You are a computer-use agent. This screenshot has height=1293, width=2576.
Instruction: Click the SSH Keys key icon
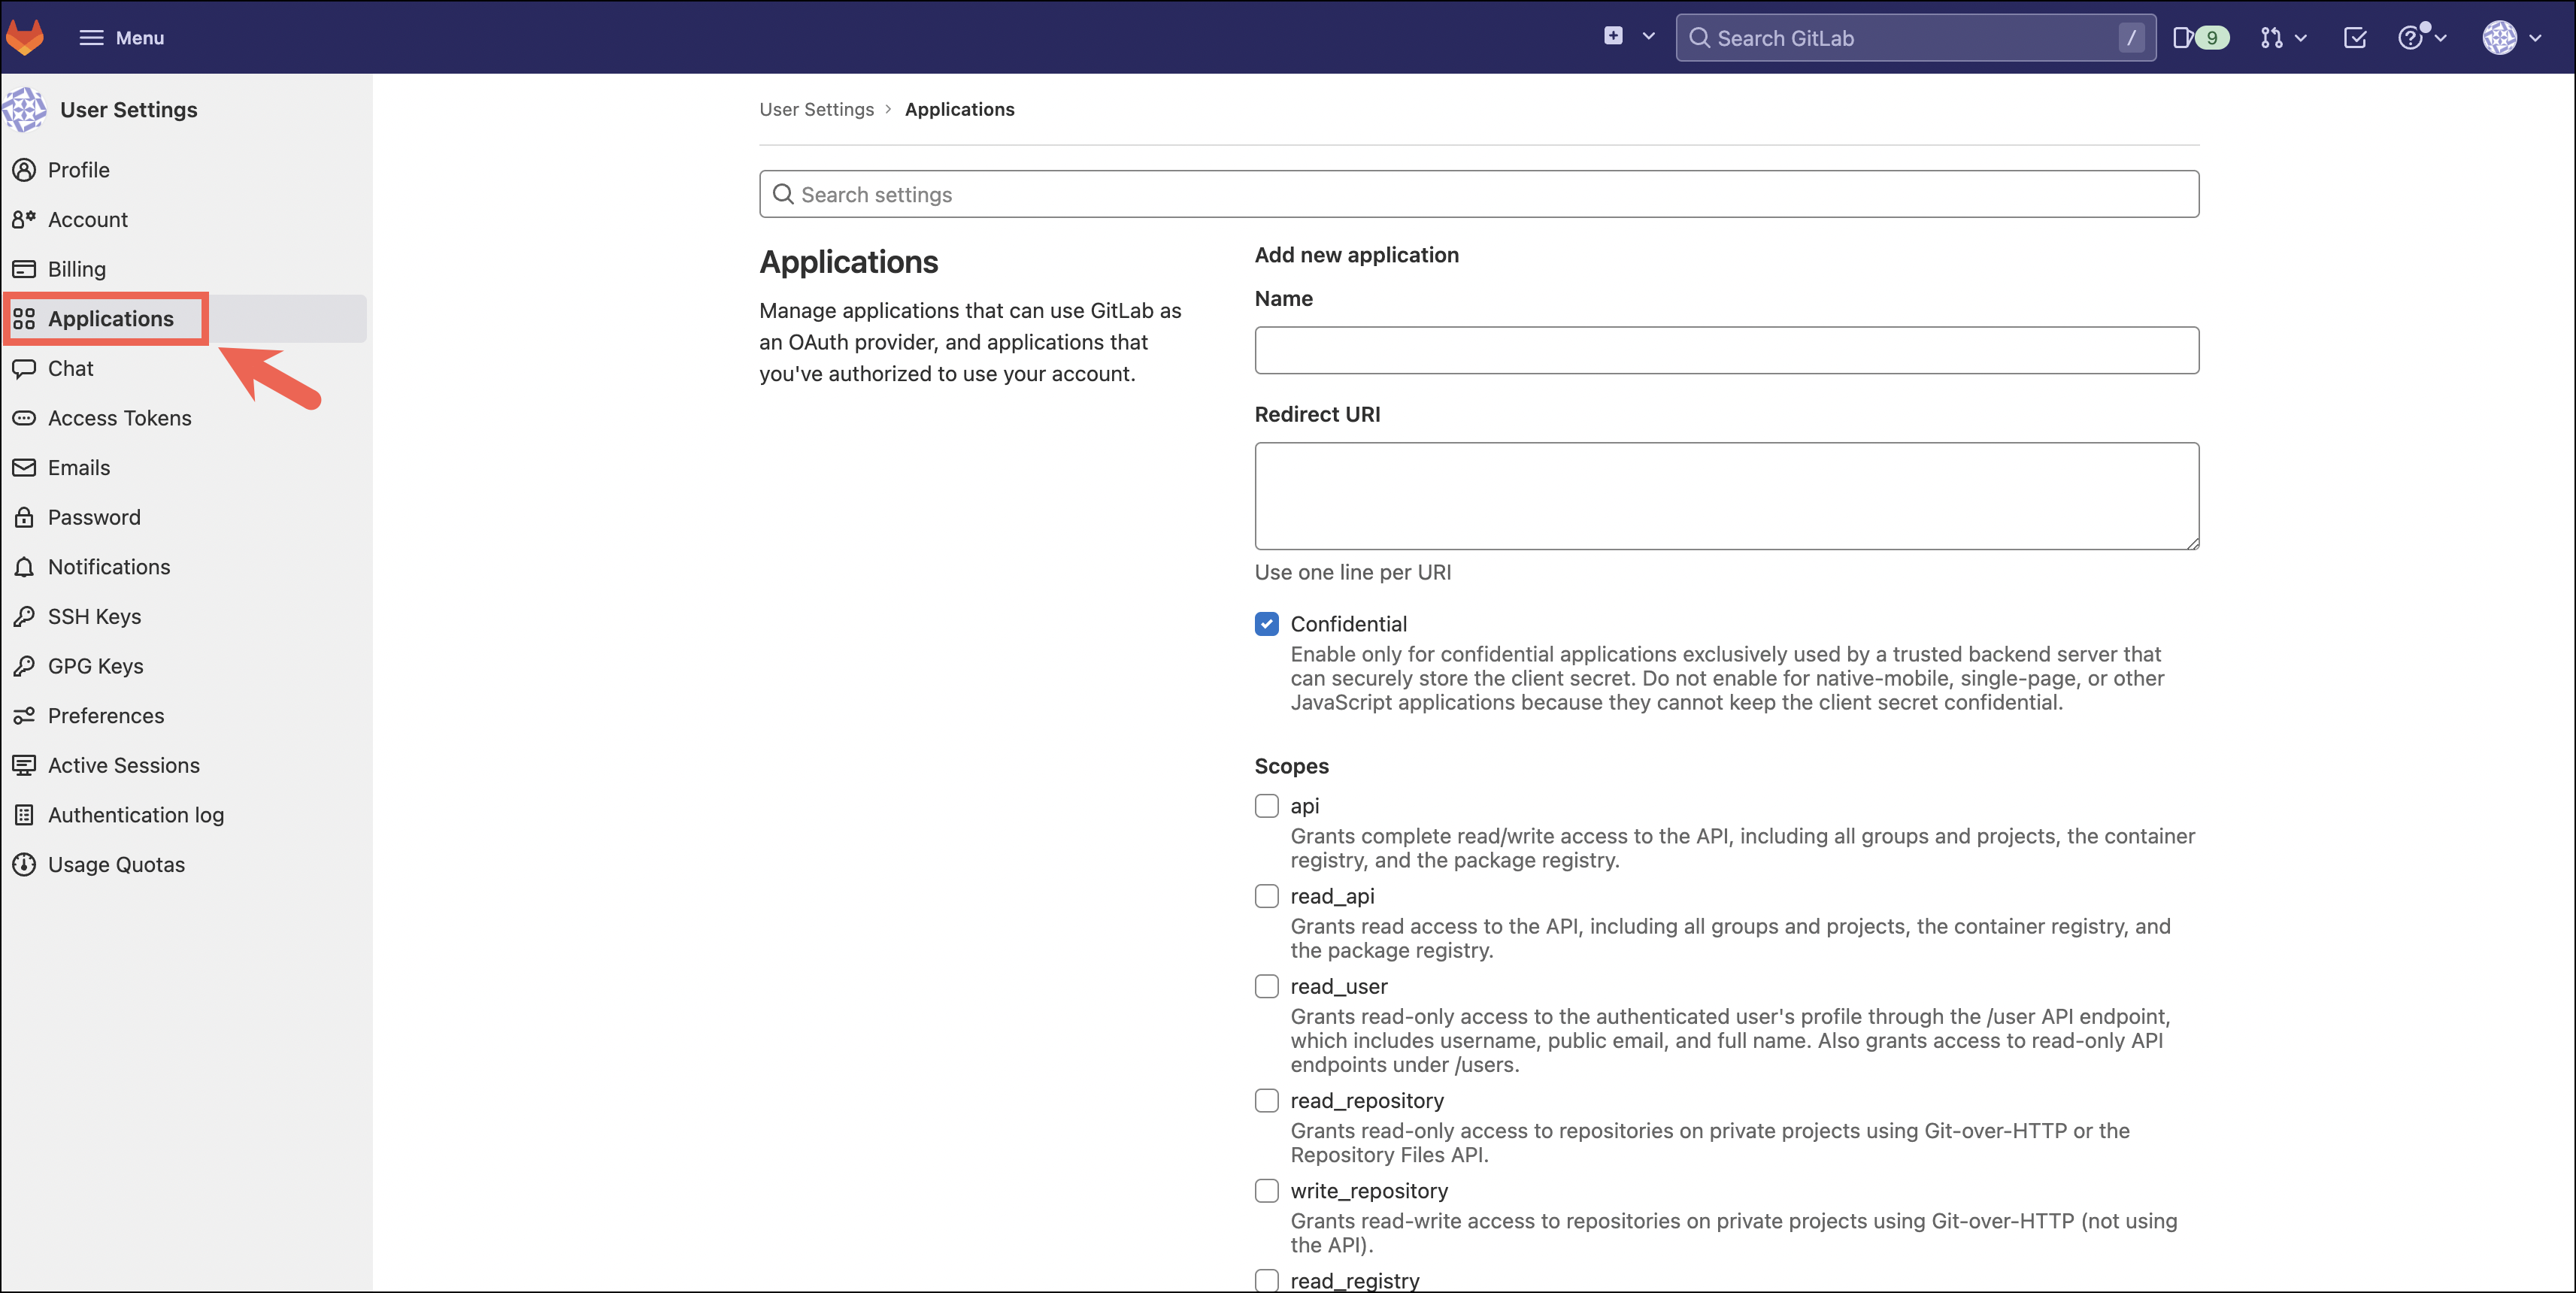pos(24,616)
